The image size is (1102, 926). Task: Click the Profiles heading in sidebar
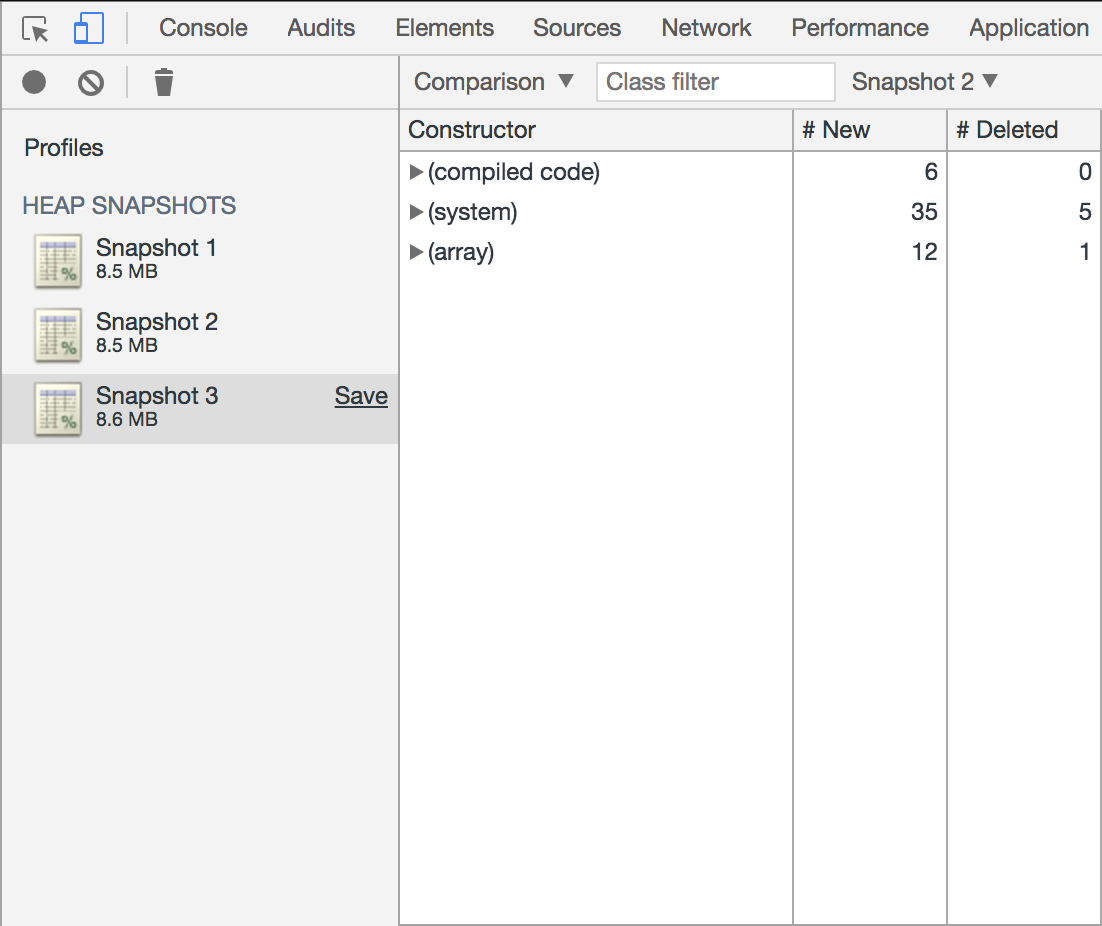pos(64,148)
